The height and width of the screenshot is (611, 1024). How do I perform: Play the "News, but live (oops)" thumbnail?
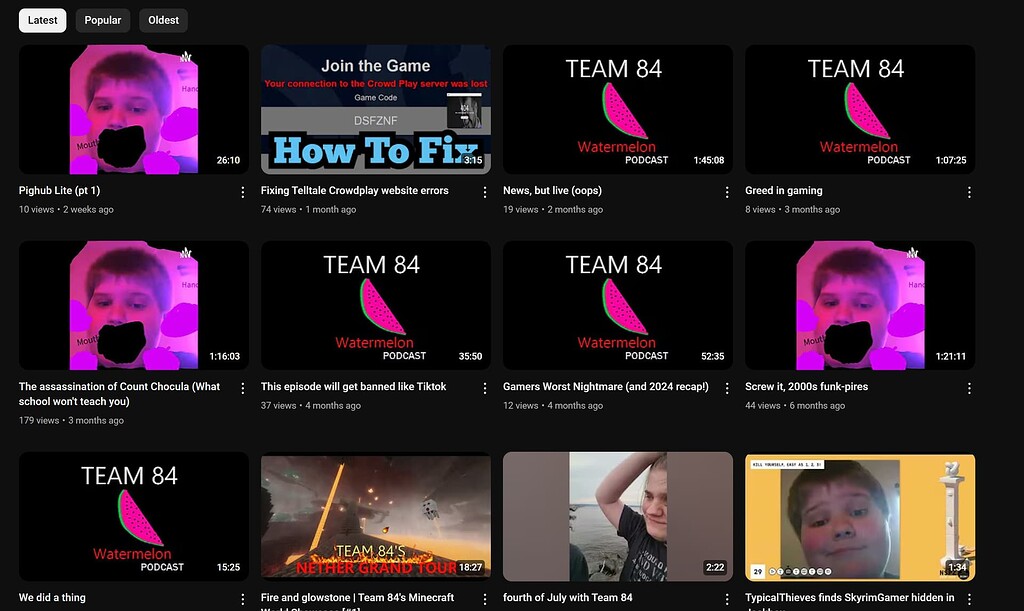click(617, 108)
